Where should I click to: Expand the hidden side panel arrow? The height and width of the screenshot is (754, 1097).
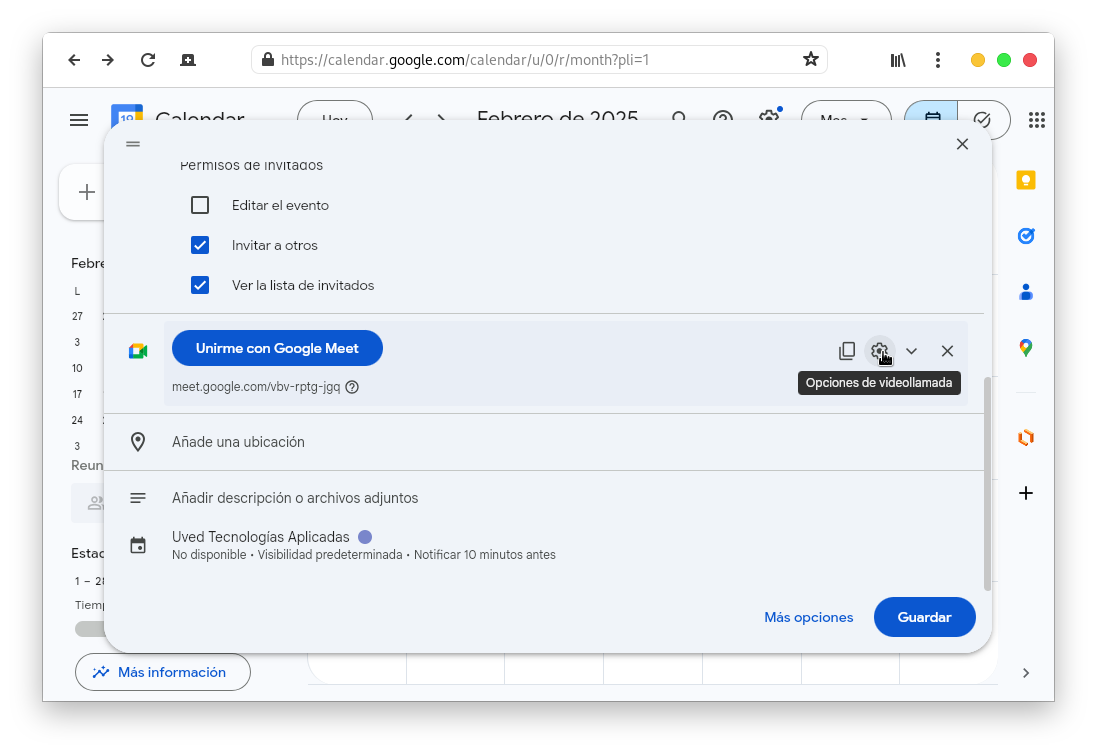click(1025, 673)
